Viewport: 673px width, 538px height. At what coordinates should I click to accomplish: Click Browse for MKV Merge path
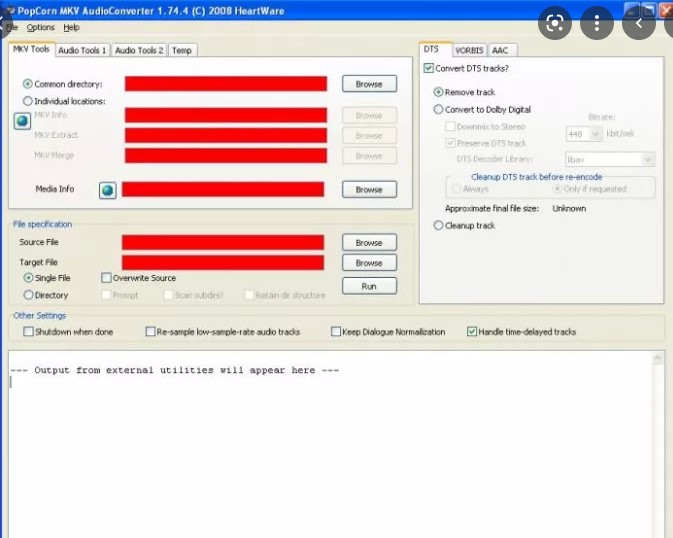pos(369,156)
